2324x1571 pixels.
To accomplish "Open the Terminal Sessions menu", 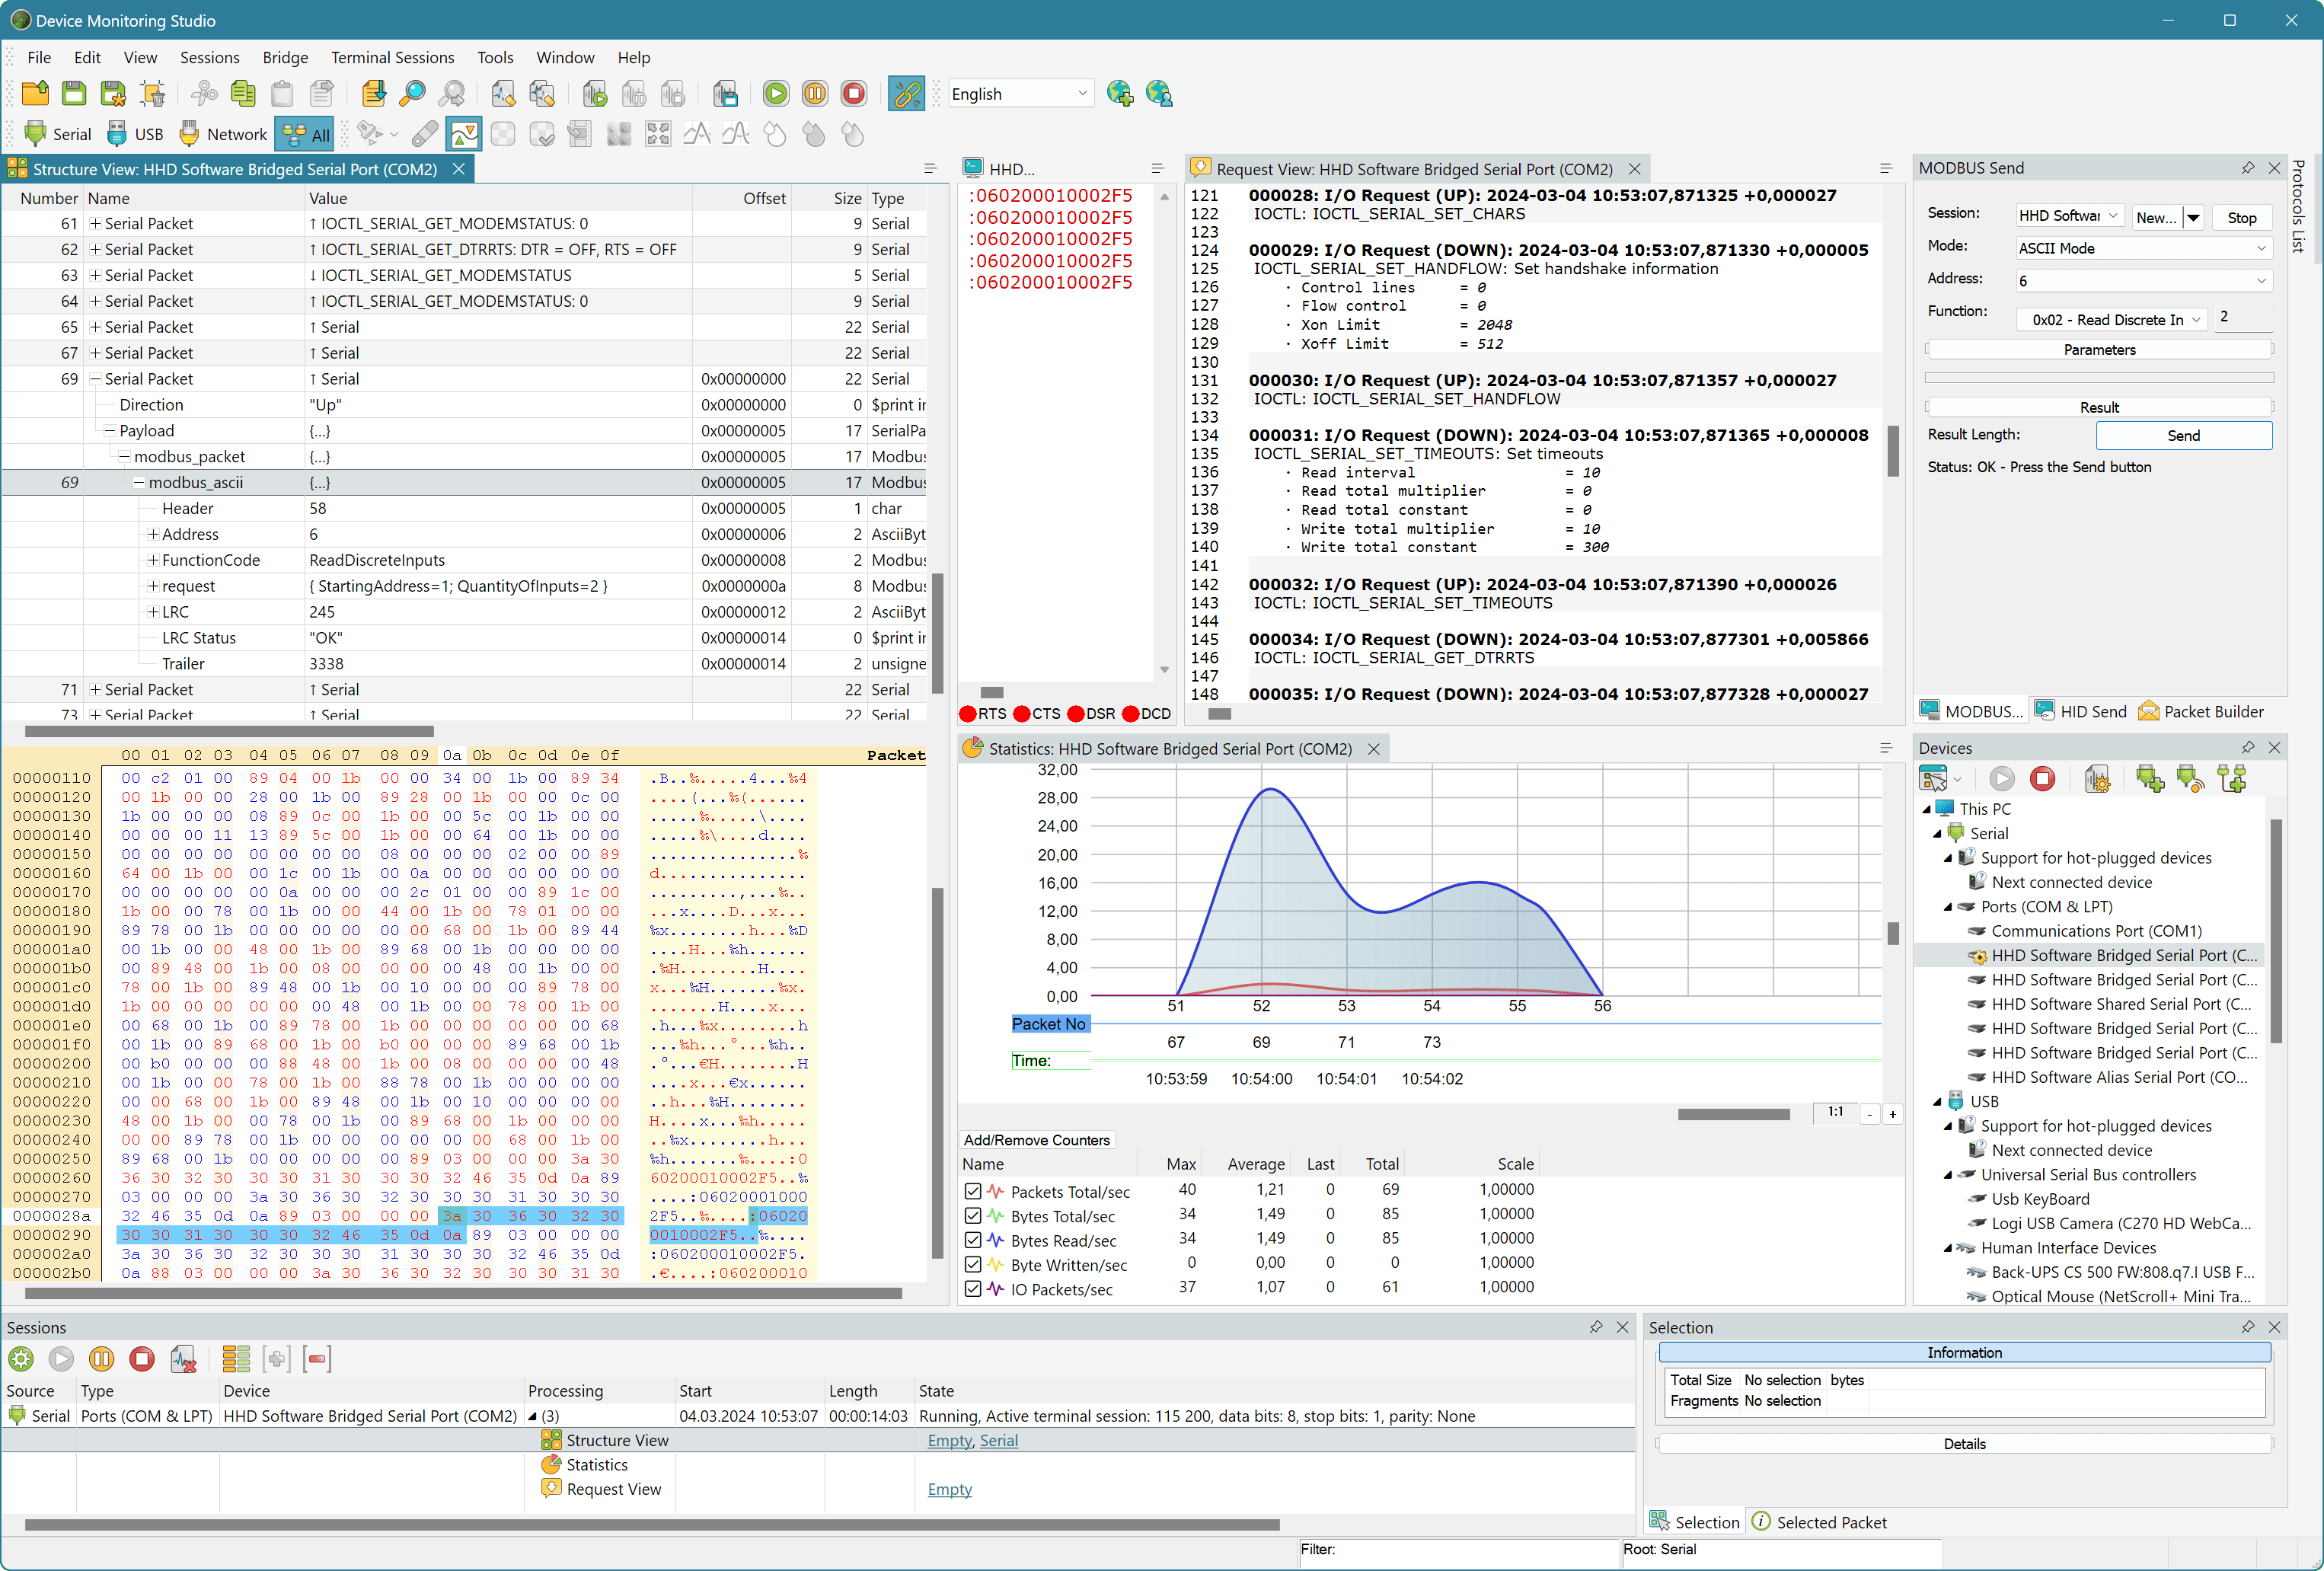I will [x=392, y=57].
